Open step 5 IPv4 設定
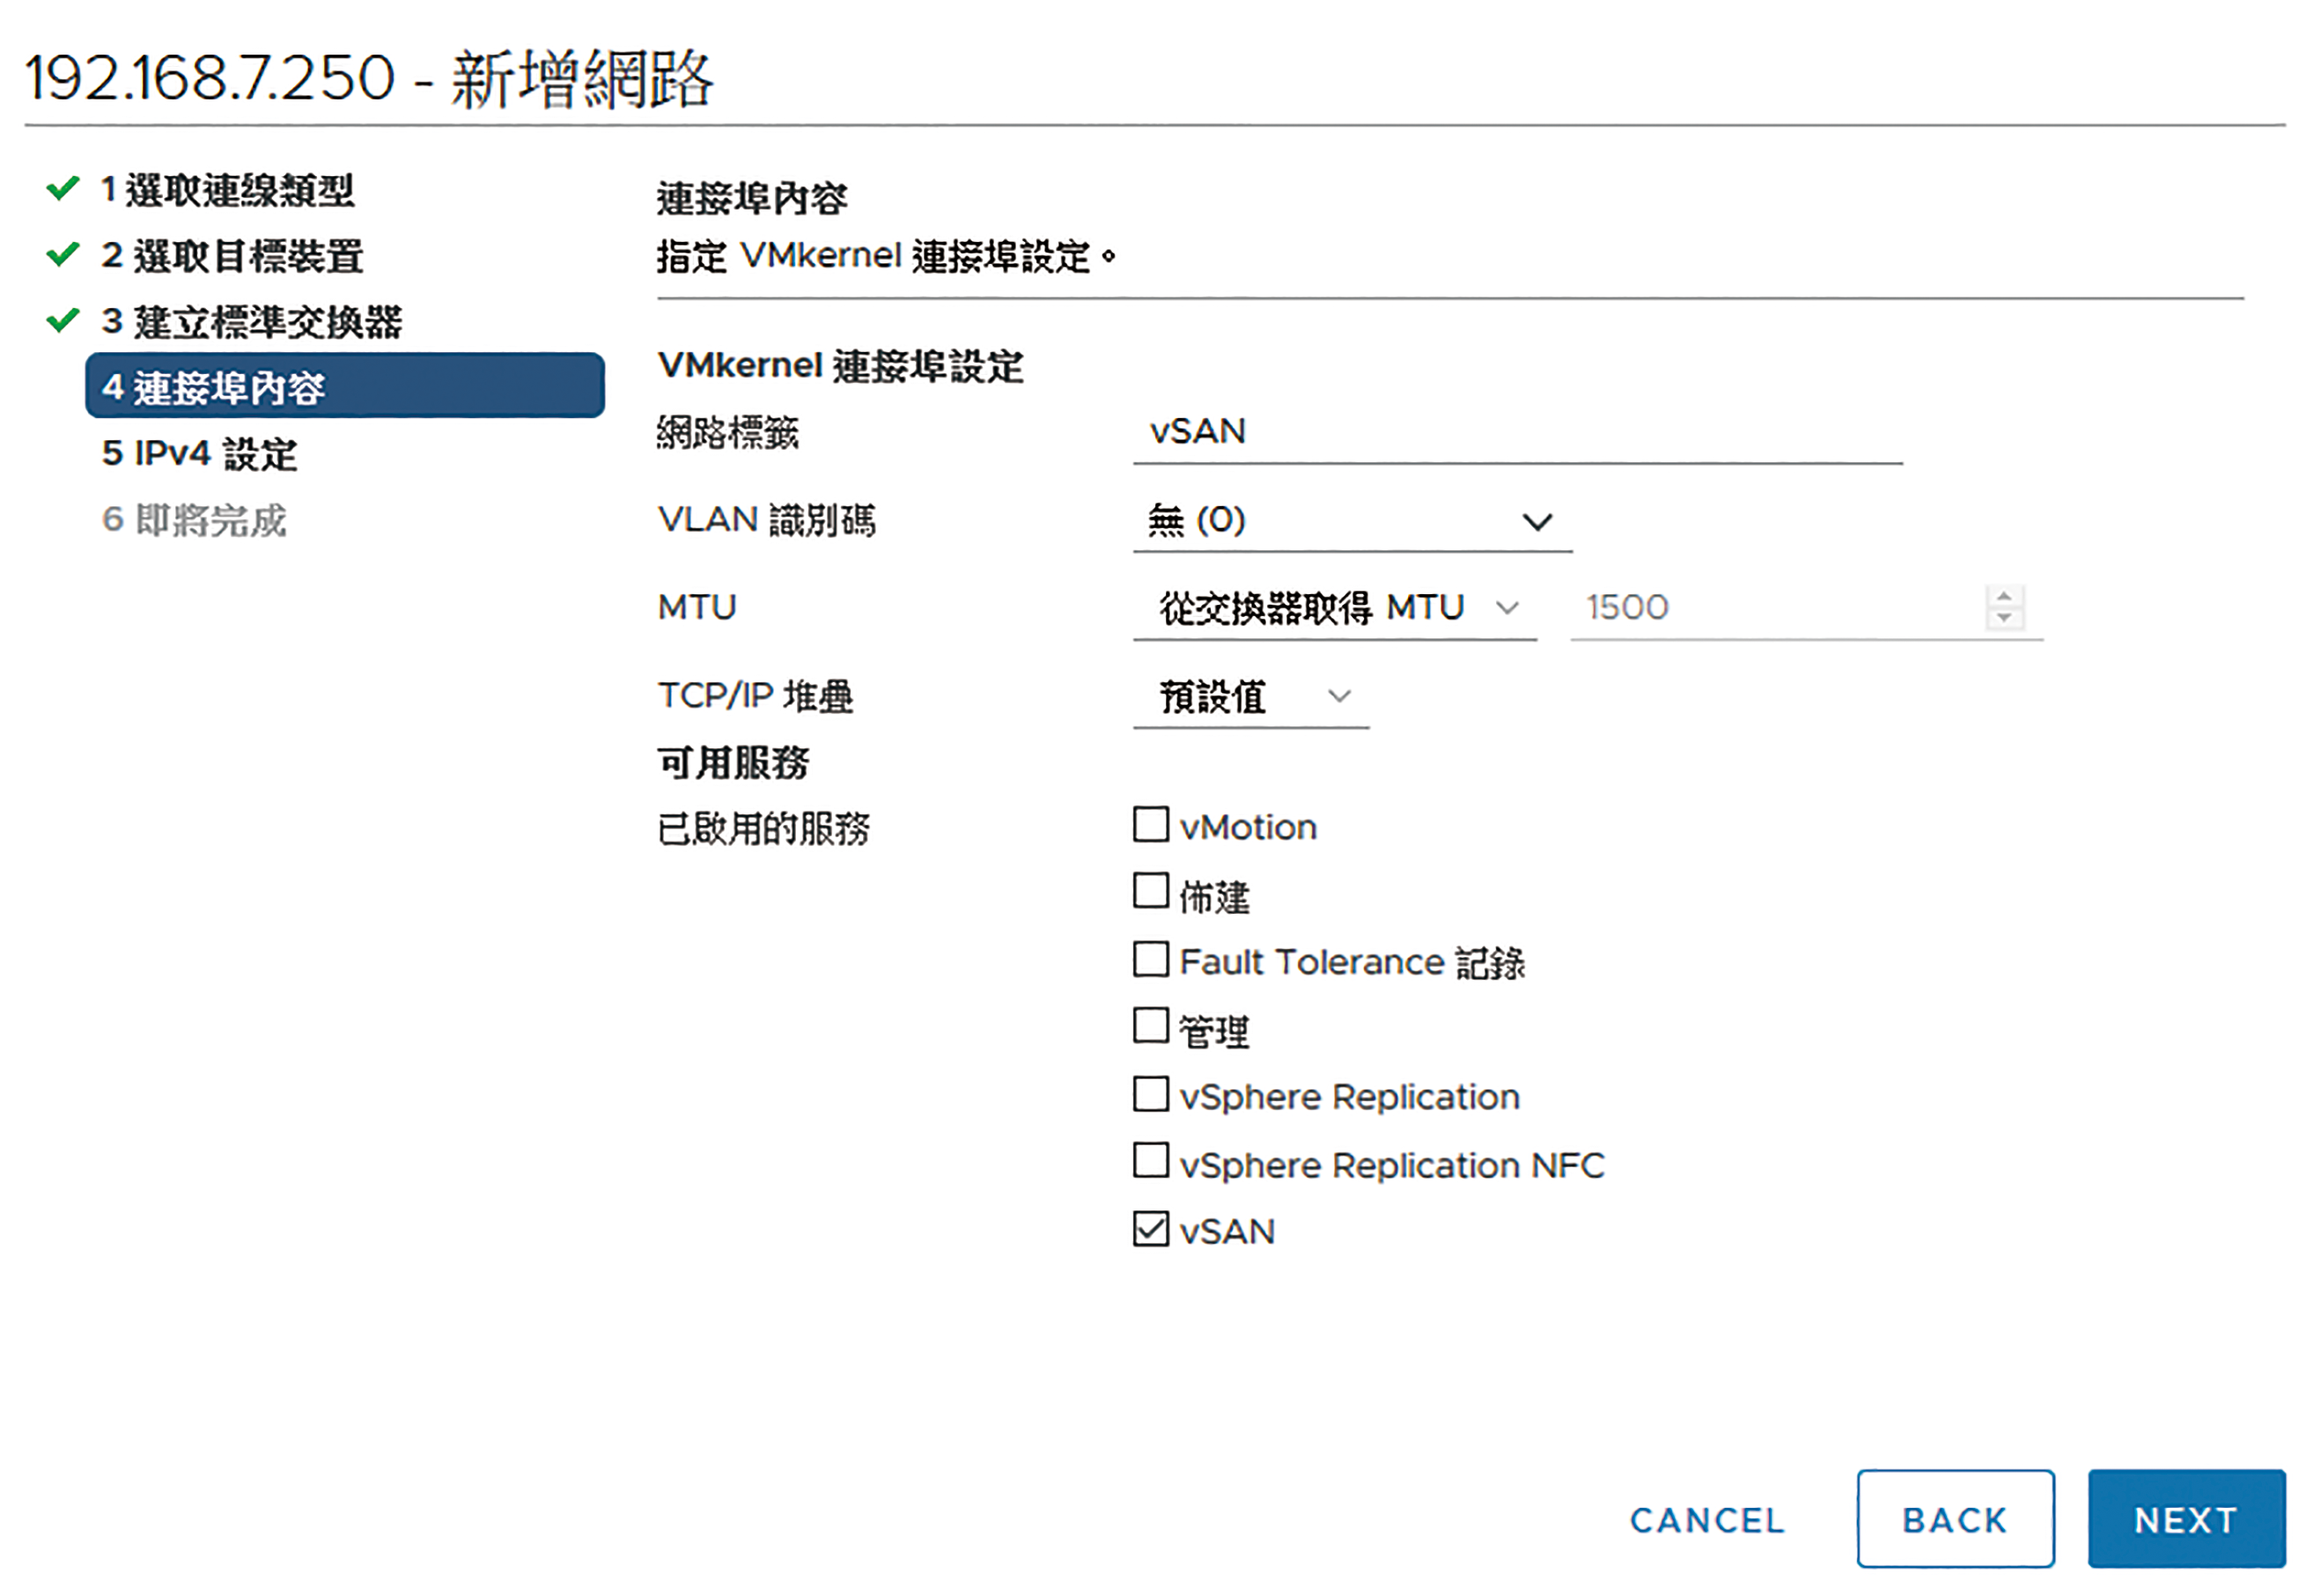Screen dimensions: 2314x1596 [200, 454]
